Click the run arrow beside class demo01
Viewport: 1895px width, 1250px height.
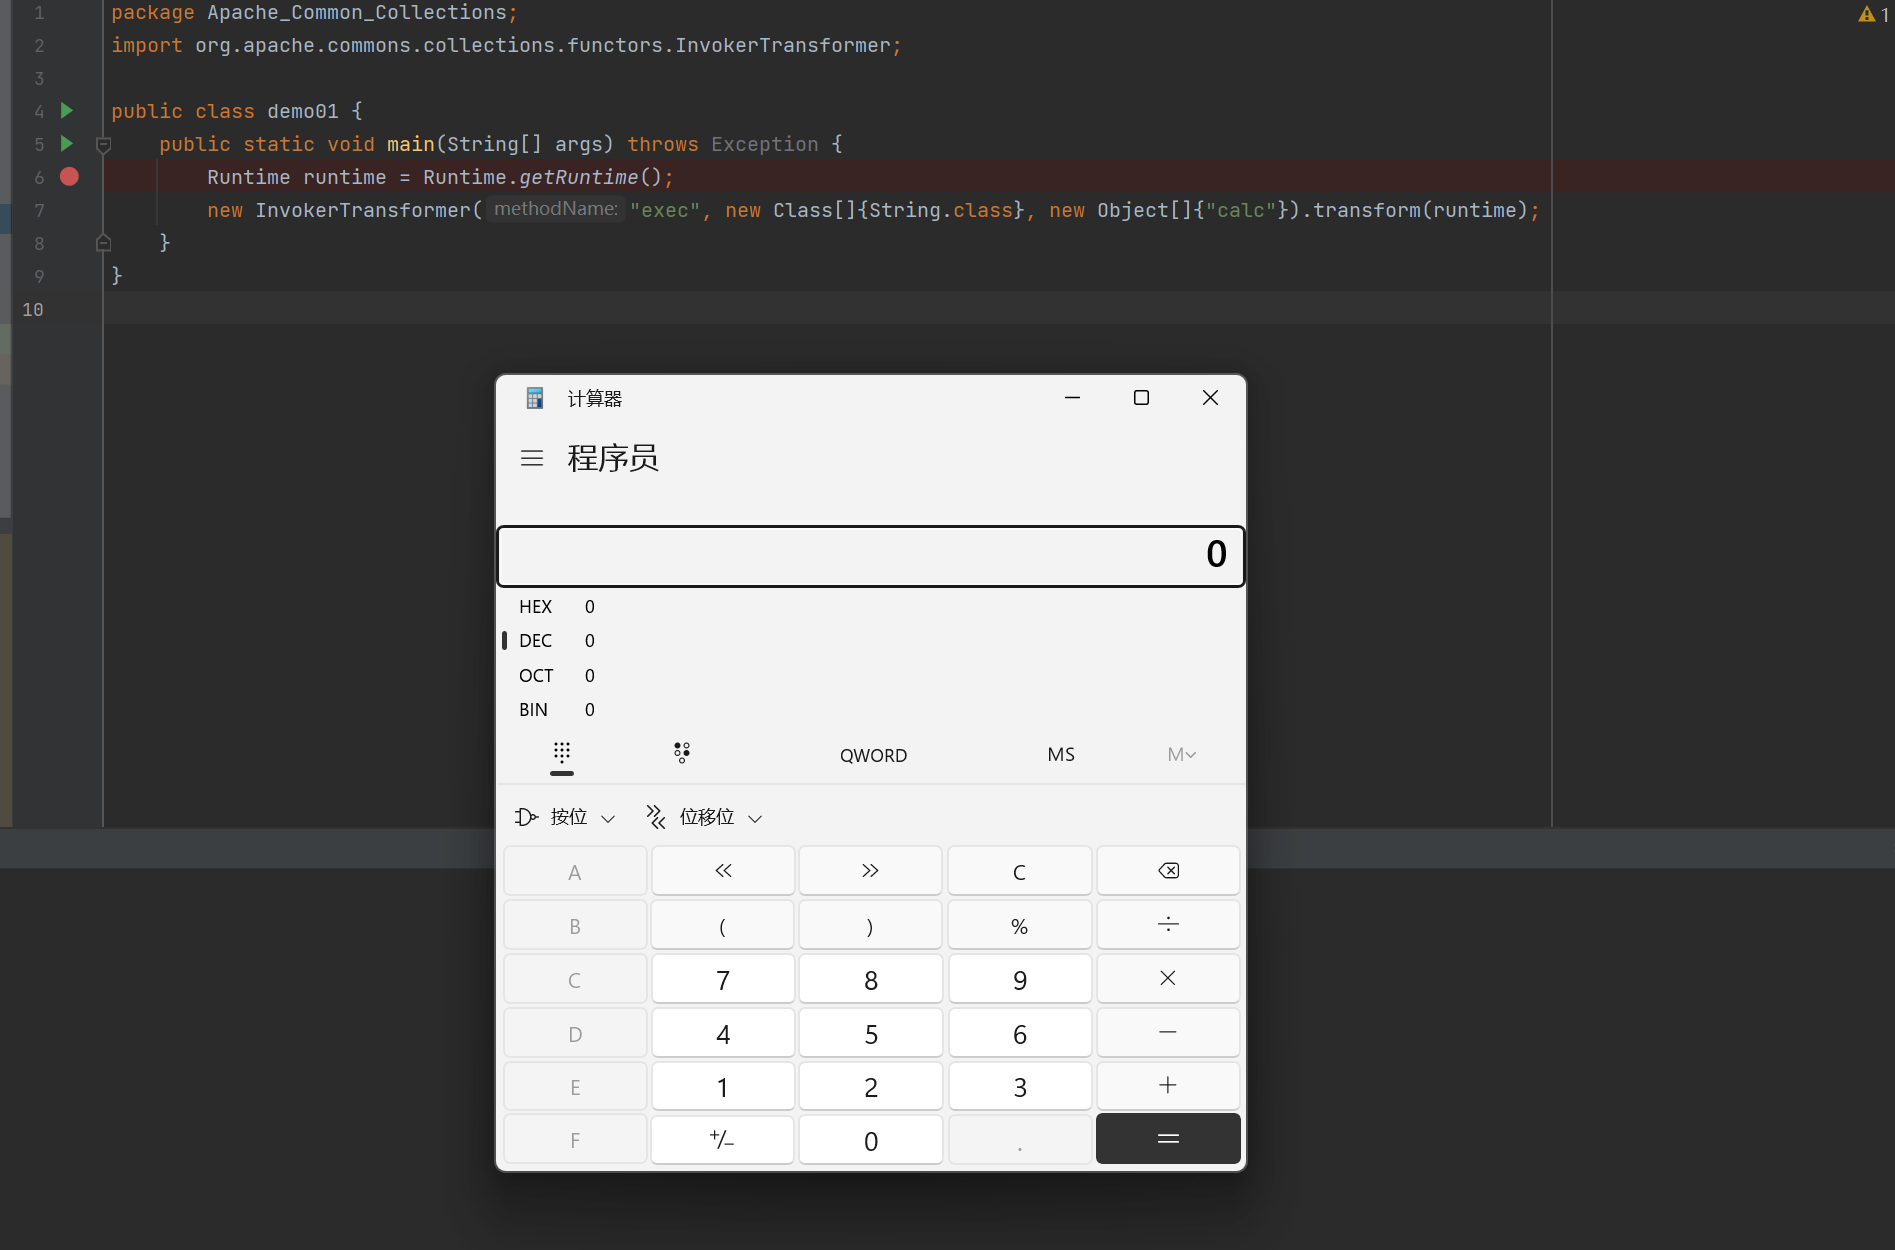pos(67,110)
